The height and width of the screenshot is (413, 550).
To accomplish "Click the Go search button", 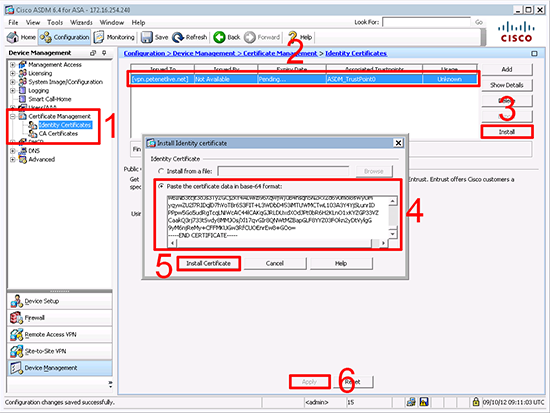I will 479,22.
